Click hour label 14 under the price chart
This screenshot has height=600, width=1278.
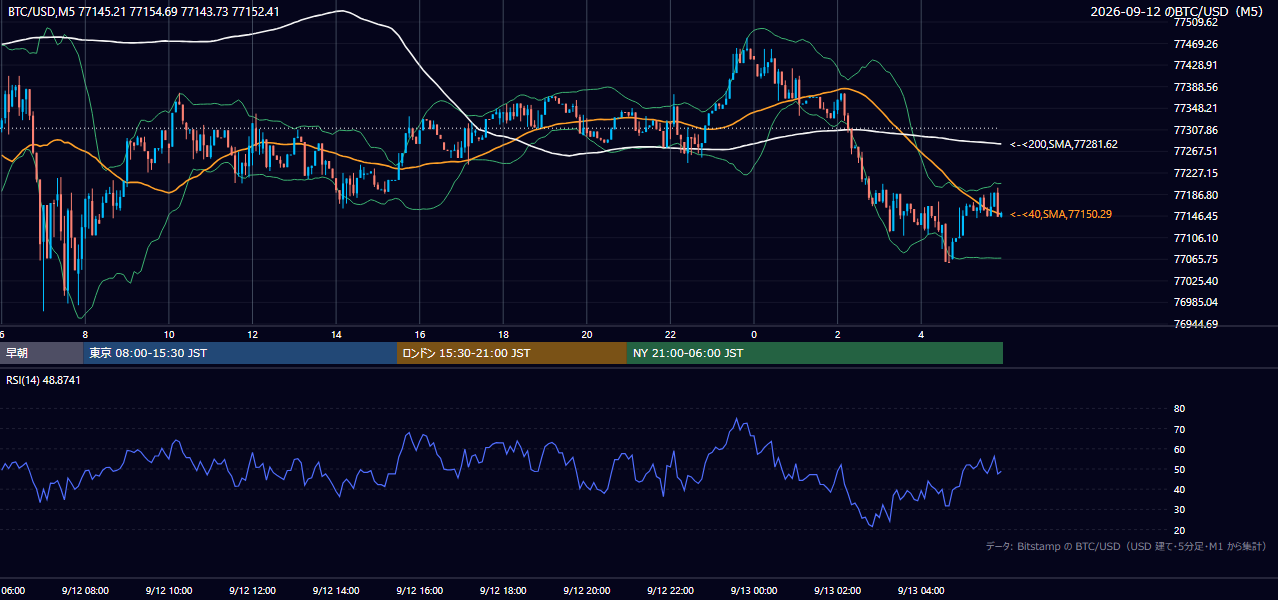tap(337, 334)
